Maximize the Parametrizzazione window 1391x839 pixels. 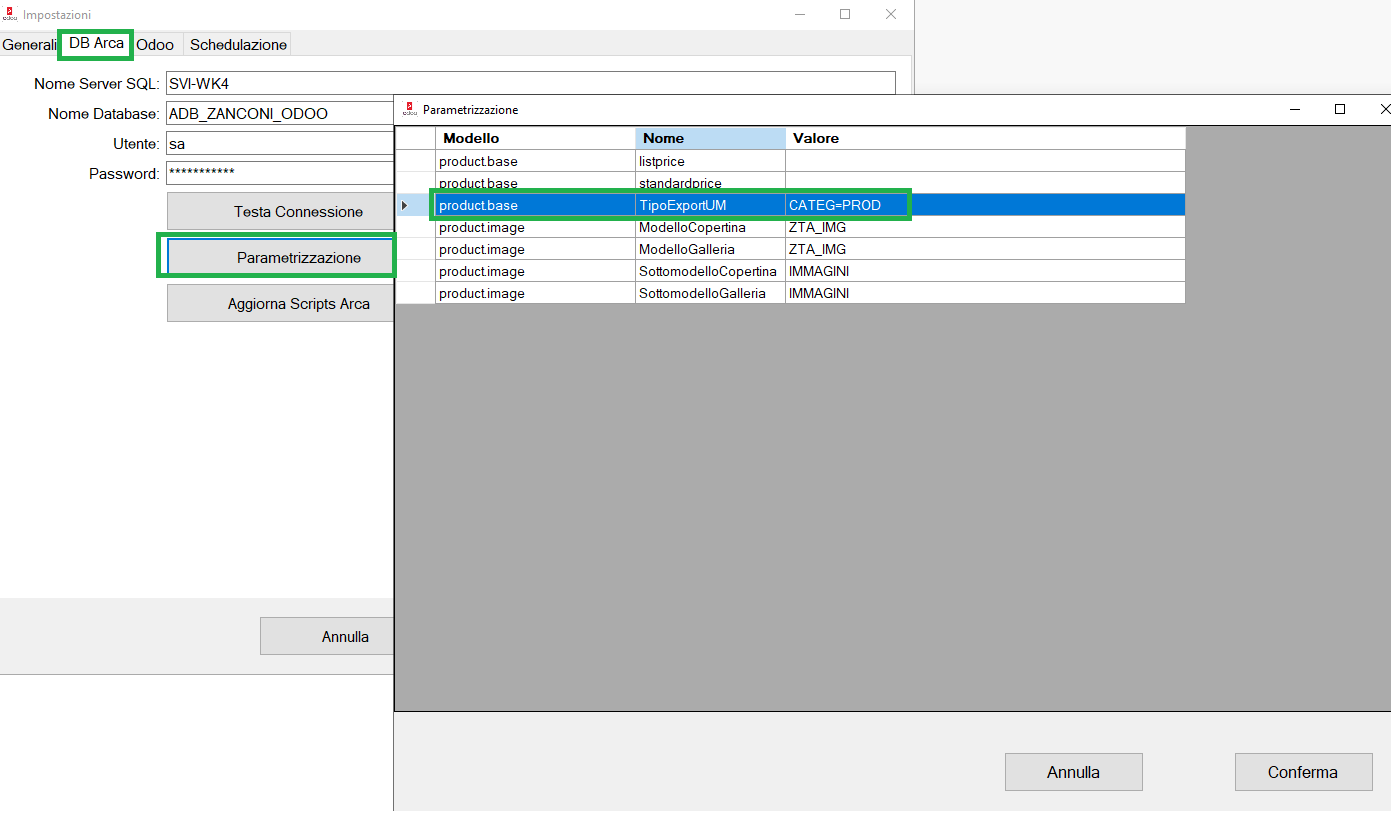click(x=1340, y=109)
